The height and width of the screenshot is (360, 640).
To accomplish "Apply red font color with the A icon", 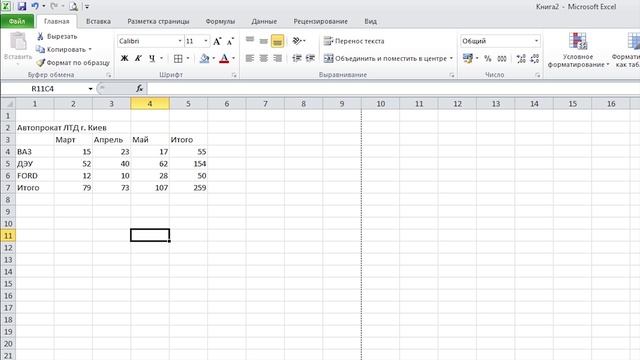I will pos(224,58).
